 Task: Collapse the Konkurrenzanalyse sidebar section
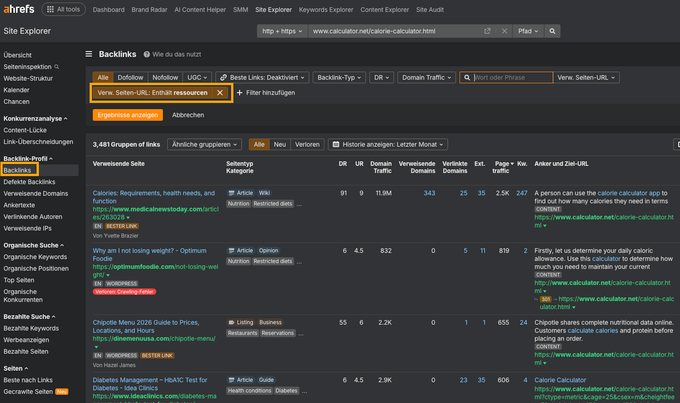[x=35, y=118]
